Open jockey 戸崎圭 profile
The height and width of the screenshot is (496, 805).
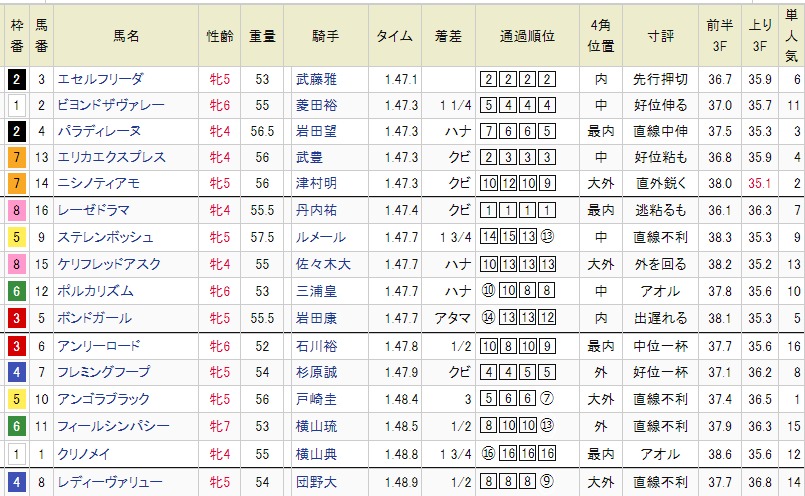[314, 398]
